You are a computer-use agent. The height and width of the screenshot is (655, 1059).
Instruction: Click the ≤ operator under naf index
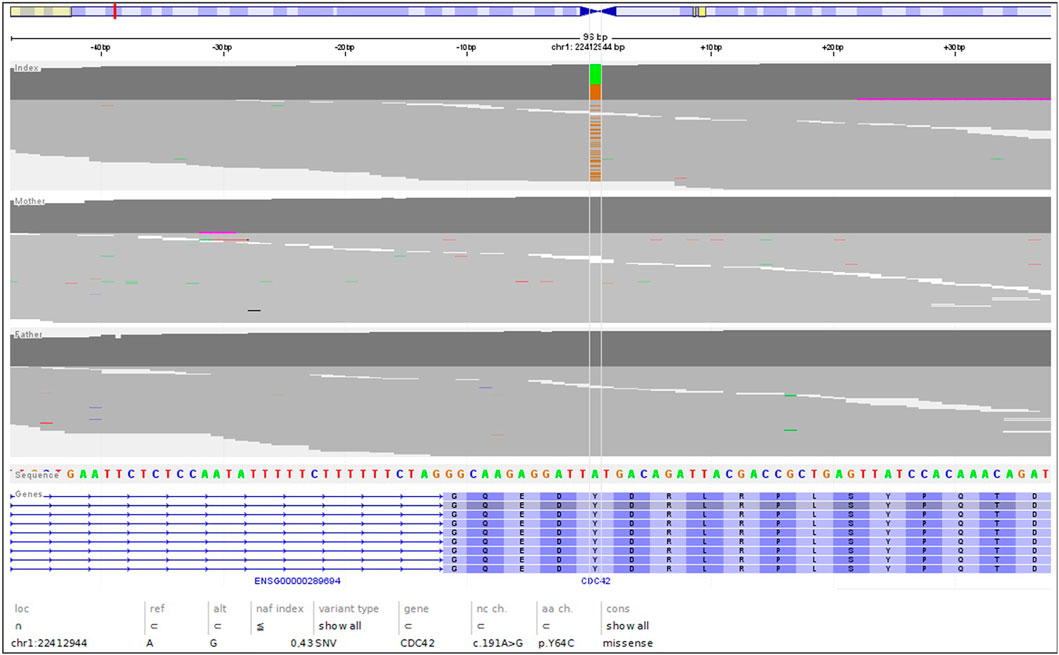tap(261, 626)
